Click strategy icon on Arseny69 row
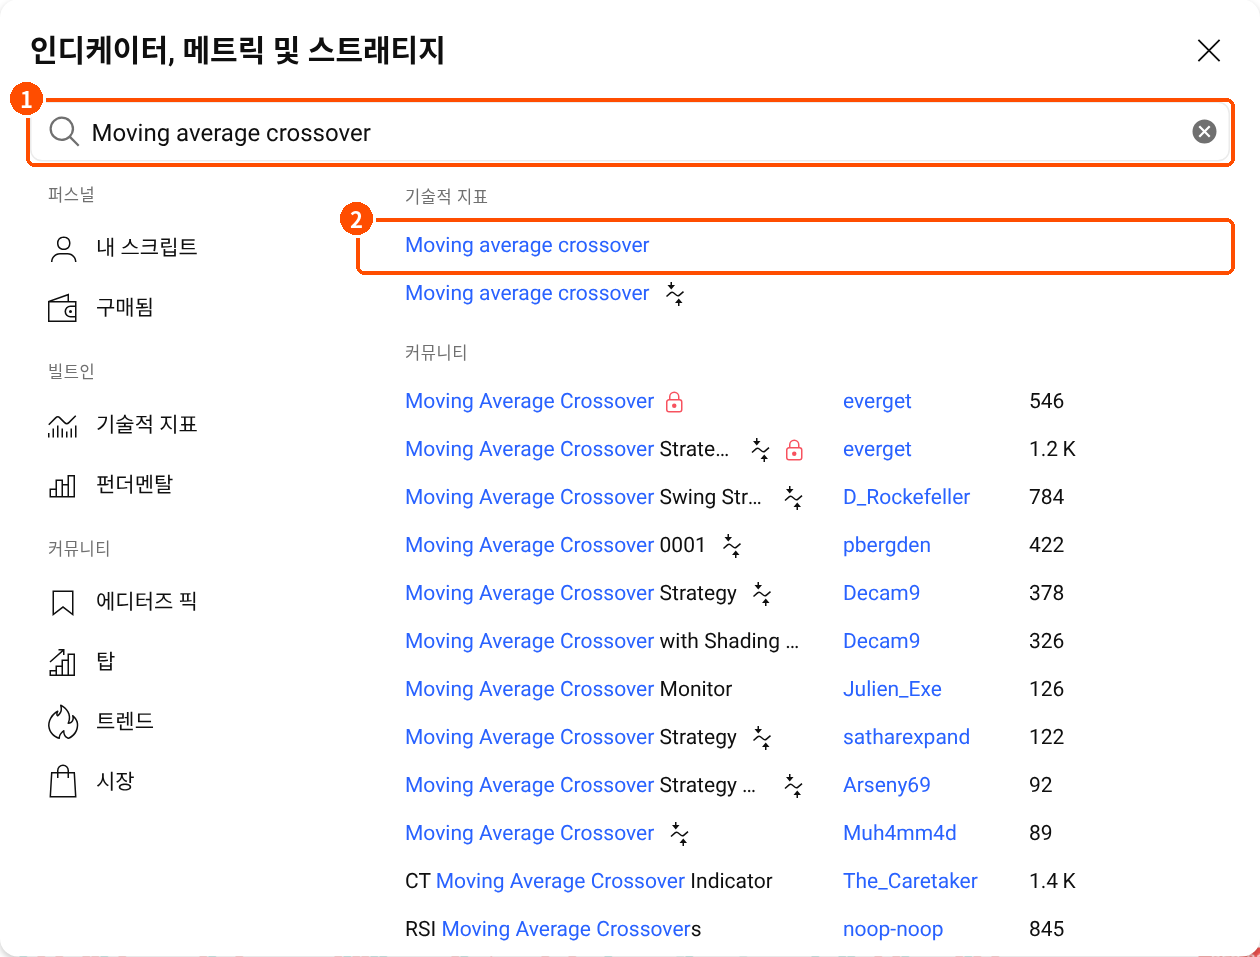 tap(794, 786)
